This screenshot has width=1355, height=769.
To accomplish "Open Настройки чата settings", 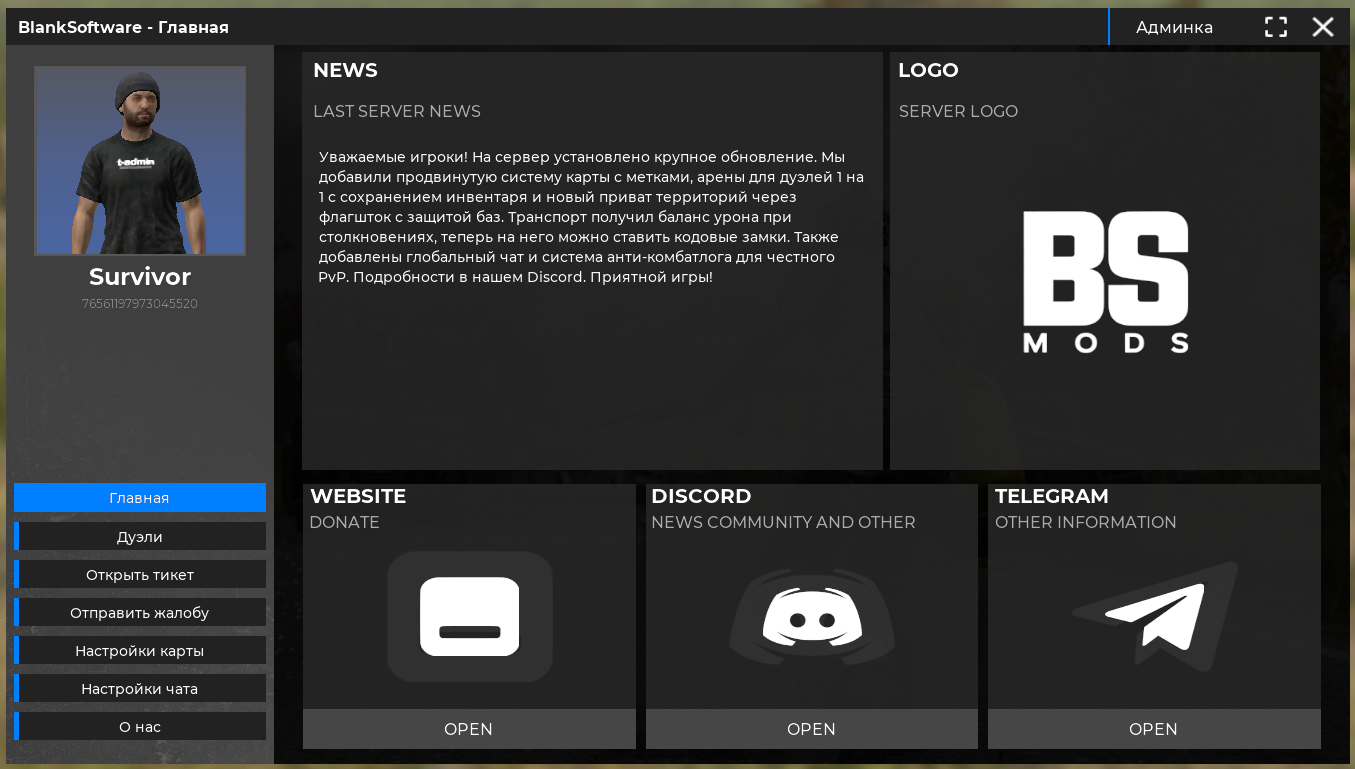I will [140, 688].
